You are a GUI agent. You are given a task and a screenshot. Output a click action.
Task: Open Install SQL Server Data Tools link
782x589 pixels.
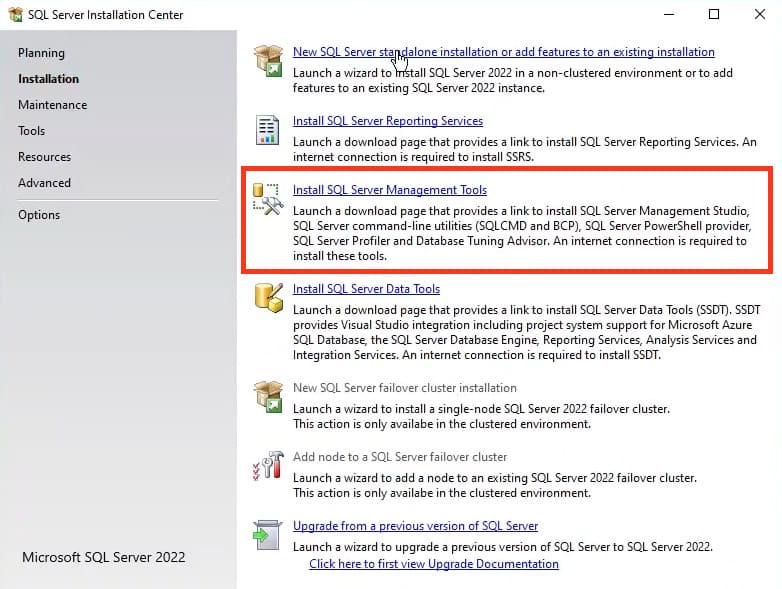click(x=366, y=289)
